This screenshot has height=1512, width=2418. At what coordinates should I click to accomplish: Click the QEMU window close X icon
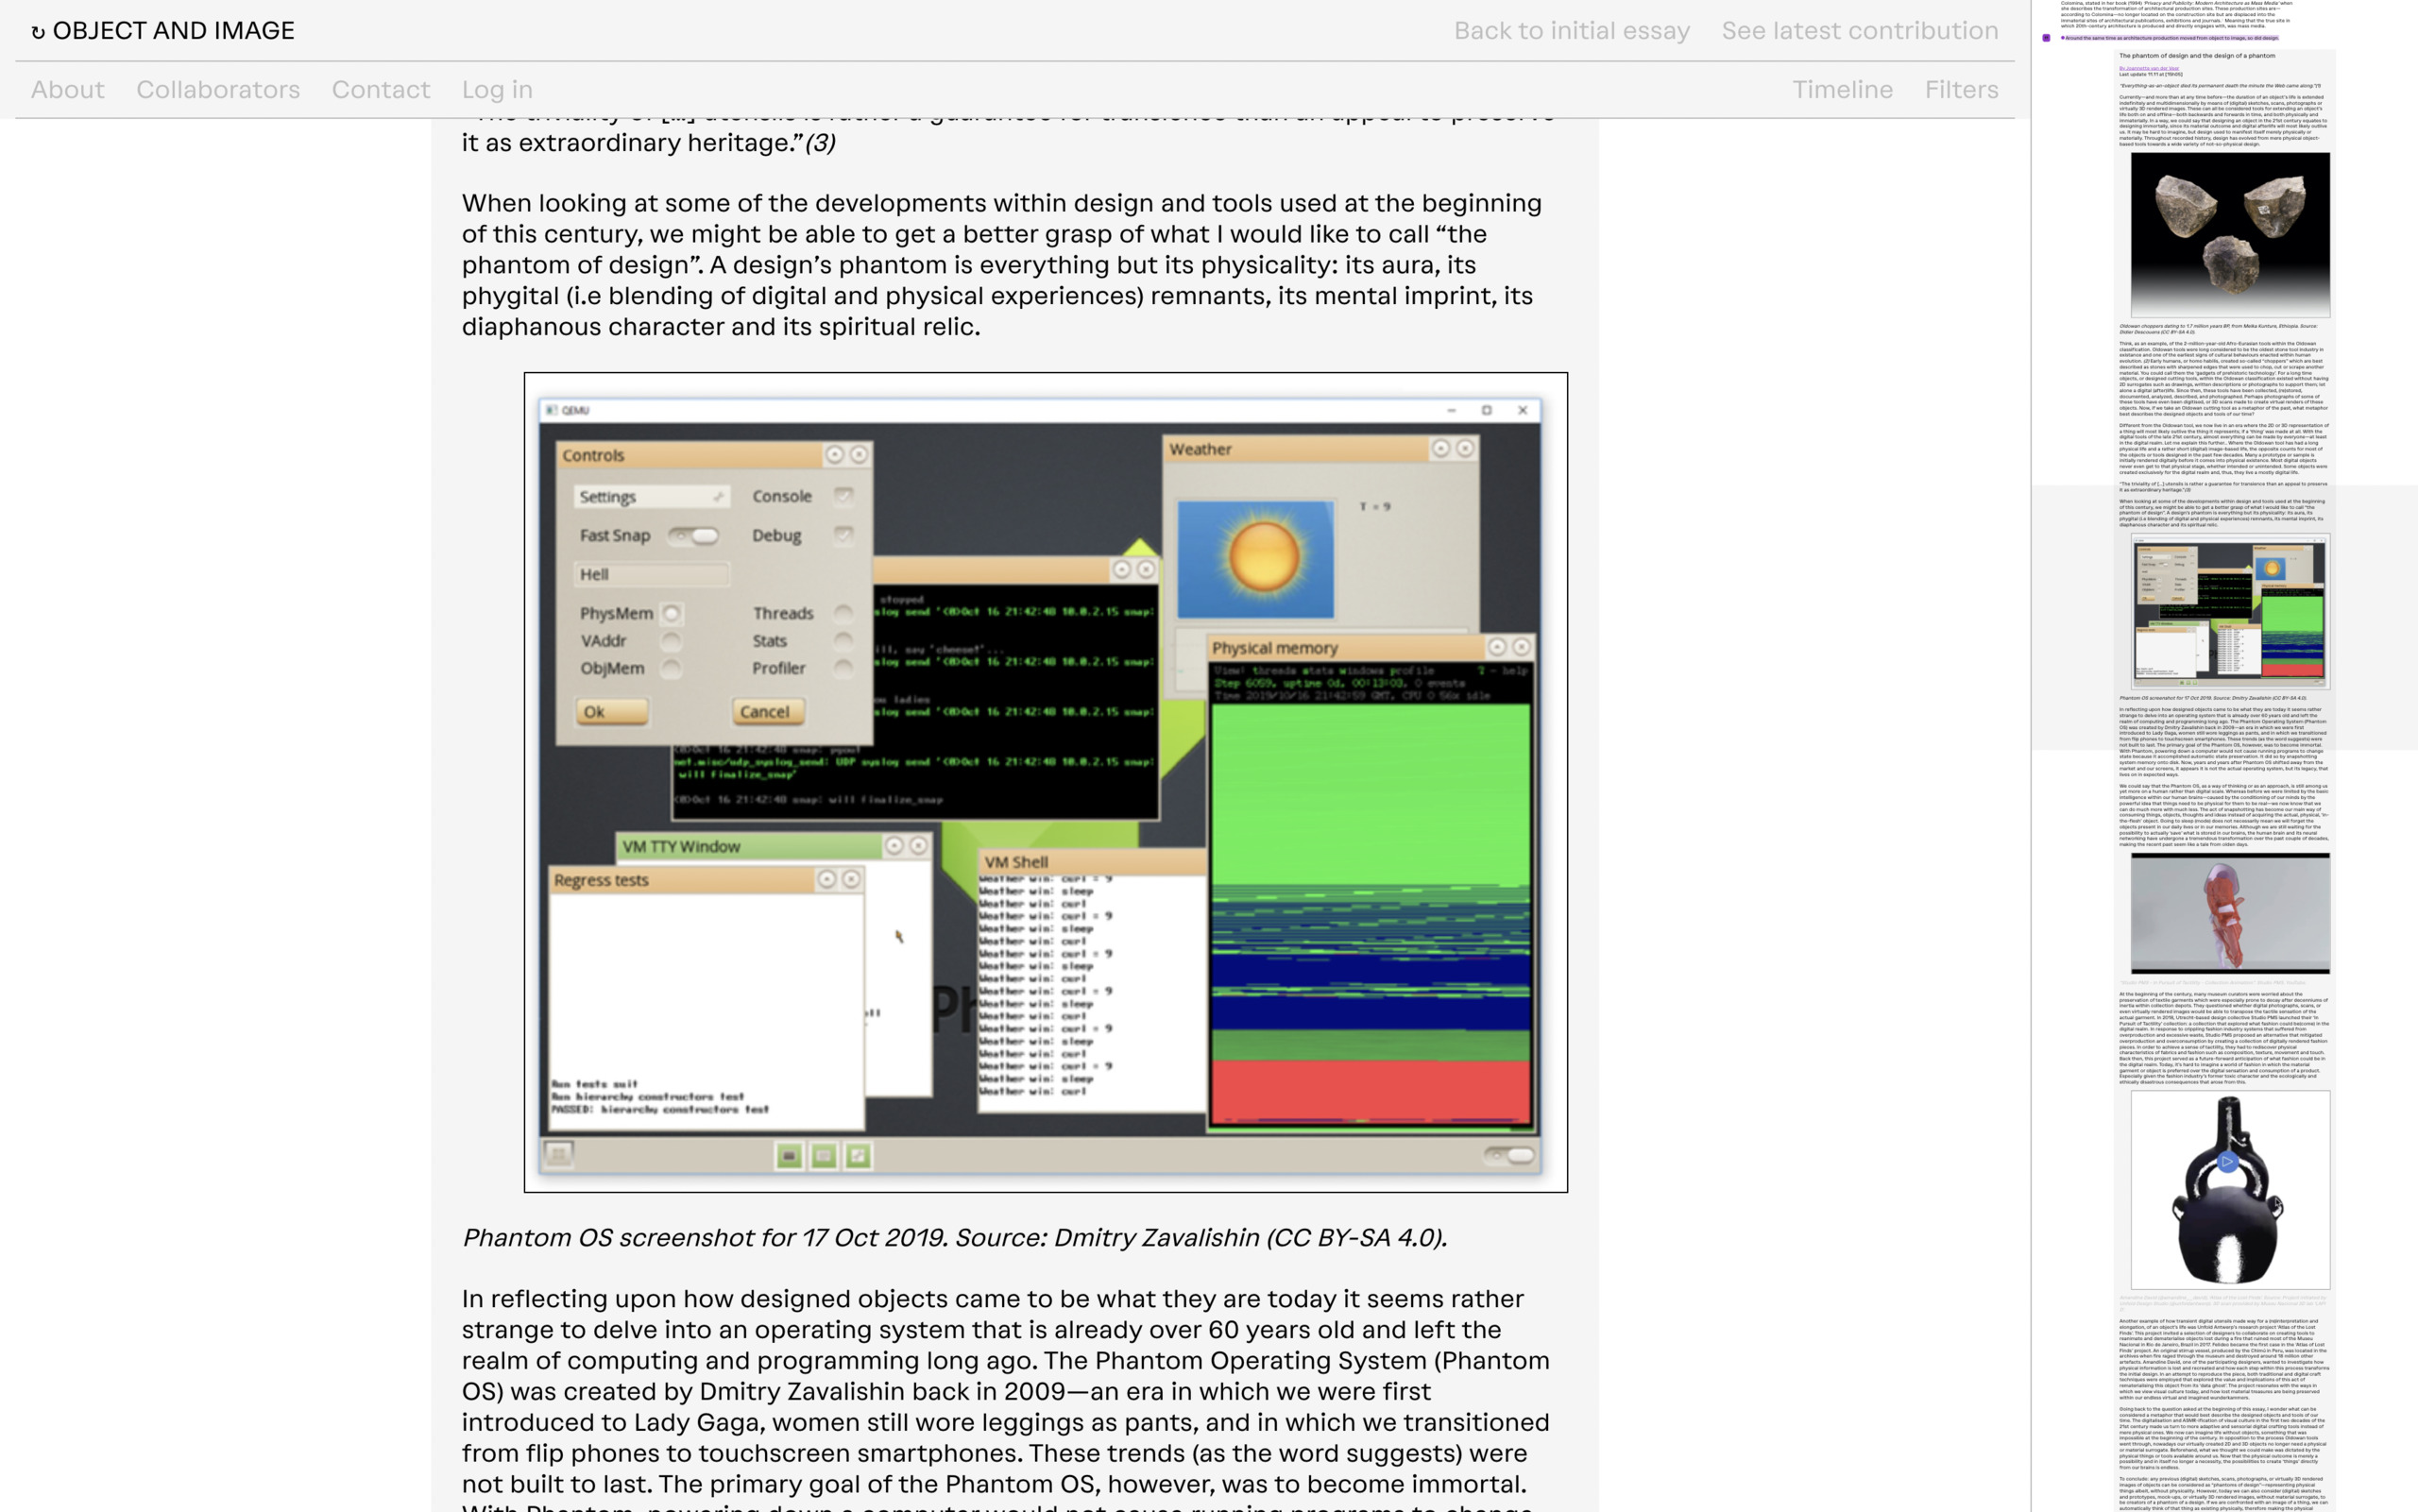coord(1522,410)
